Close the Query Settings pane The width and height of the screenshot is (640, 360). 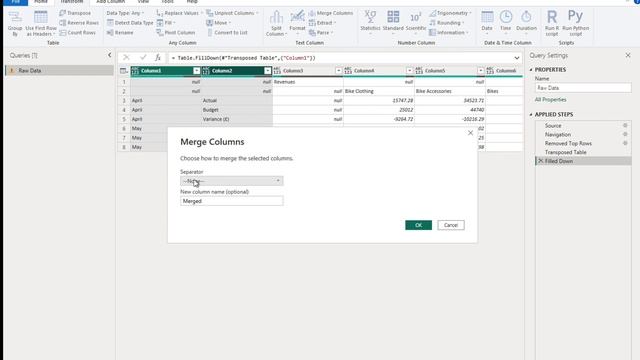point(628,55)
